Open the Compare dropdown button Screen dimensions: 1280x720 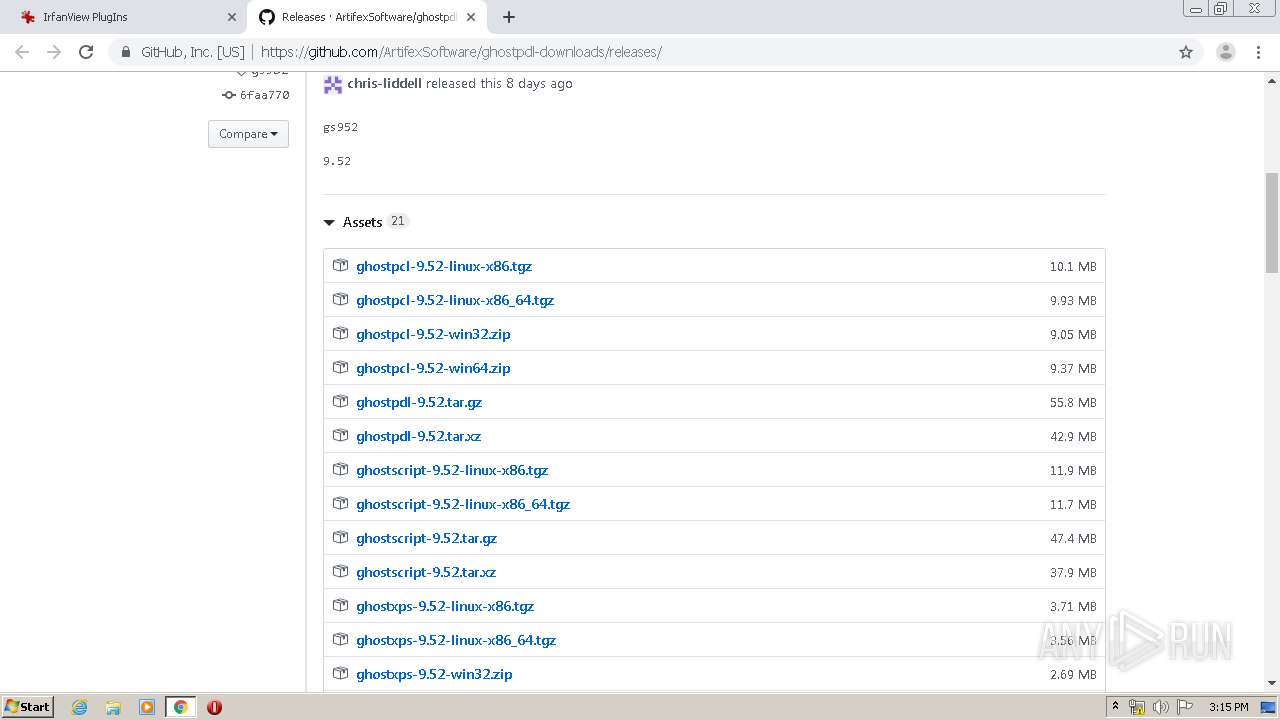coord(248,134)
